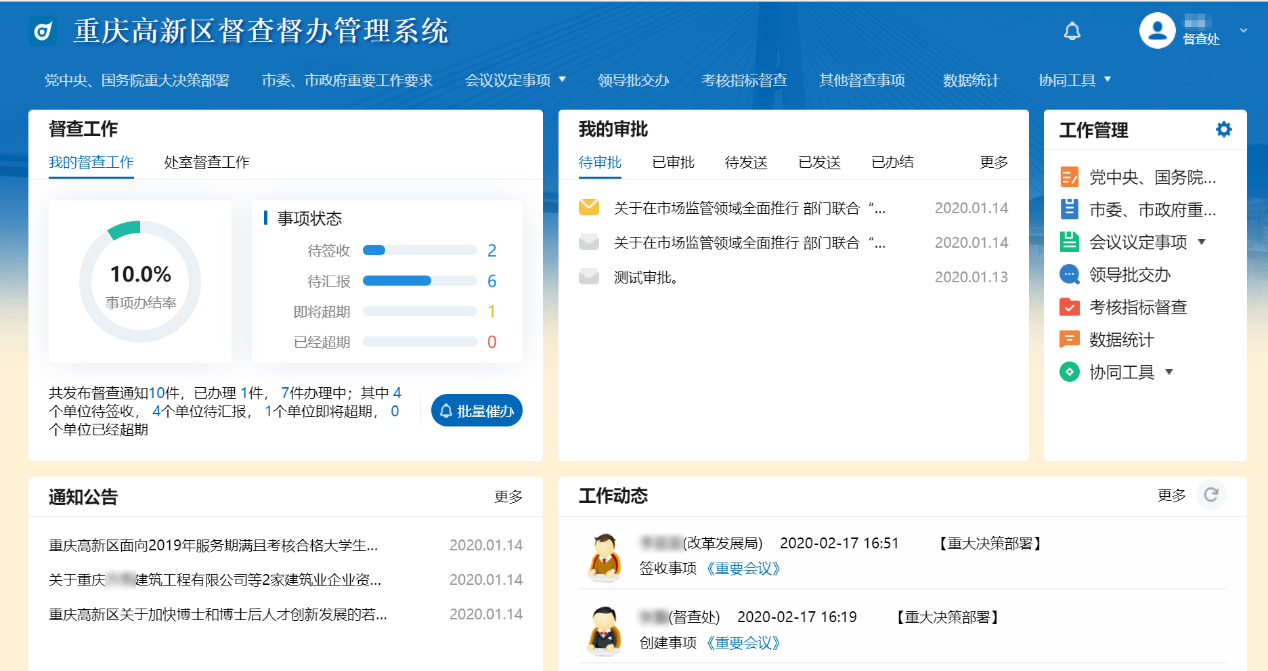This screenshot has height=671, width=1268.
Task: Open 考核指标督查 menu
Action: click(744, 80)
